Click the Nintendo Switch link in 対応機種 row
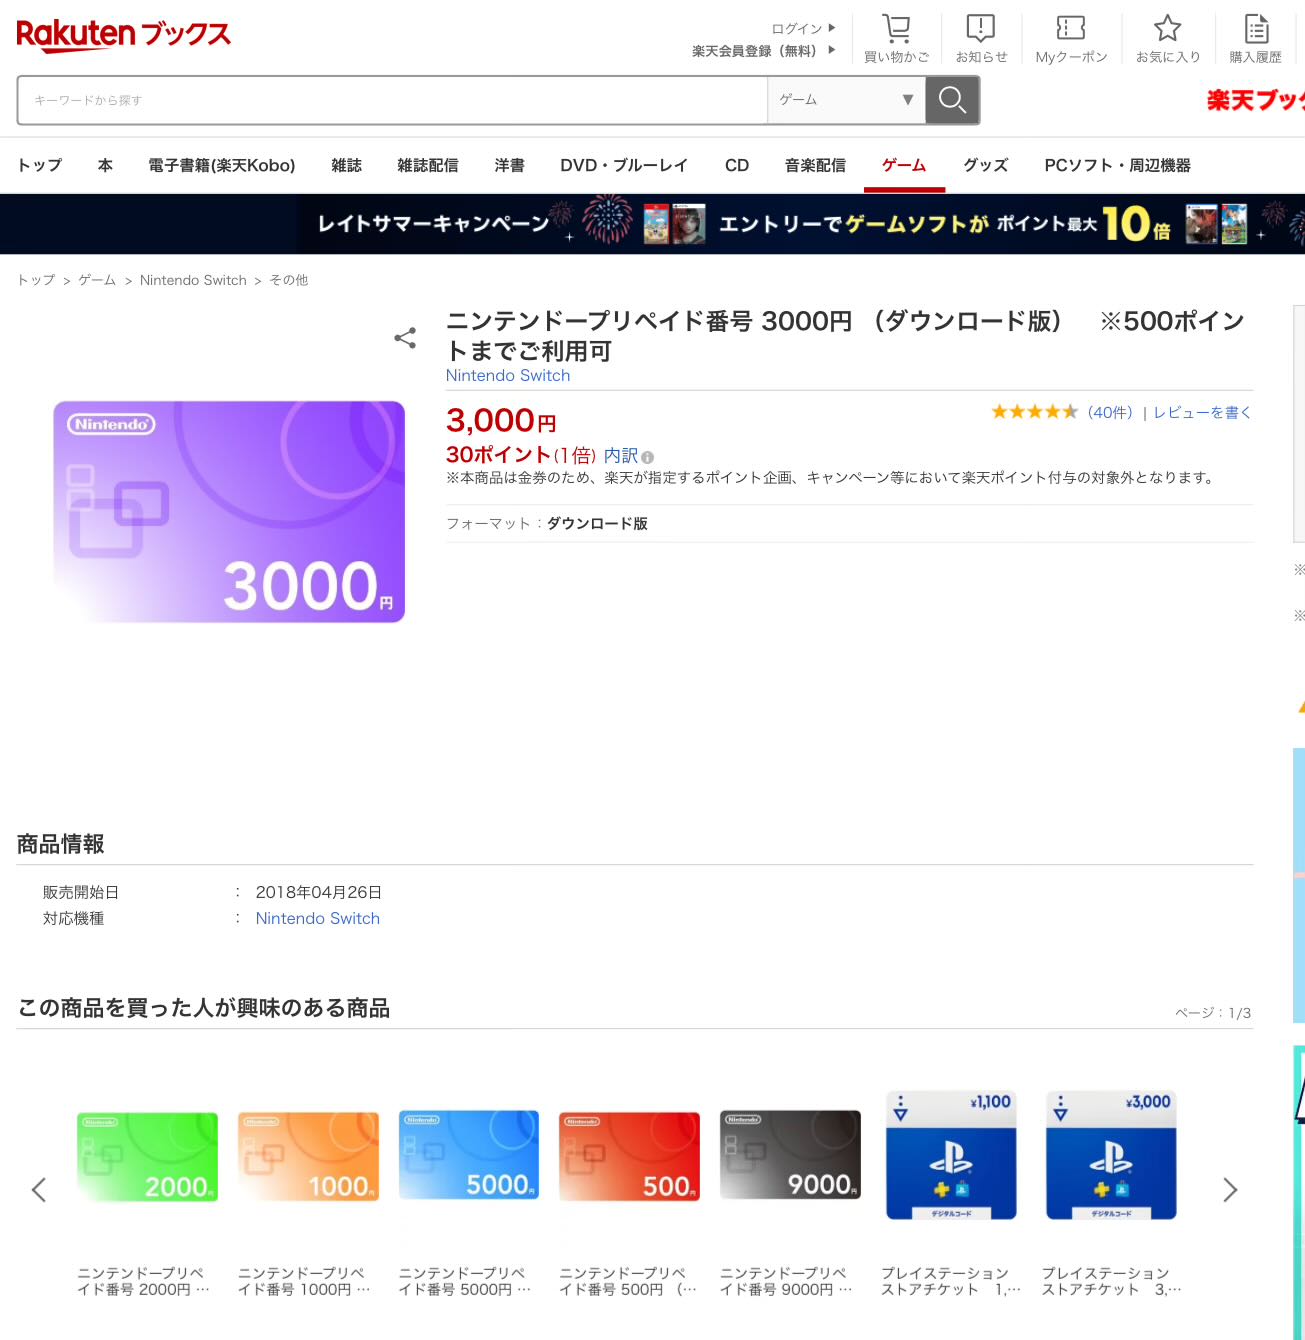1305x1340 pixels. 318,918
